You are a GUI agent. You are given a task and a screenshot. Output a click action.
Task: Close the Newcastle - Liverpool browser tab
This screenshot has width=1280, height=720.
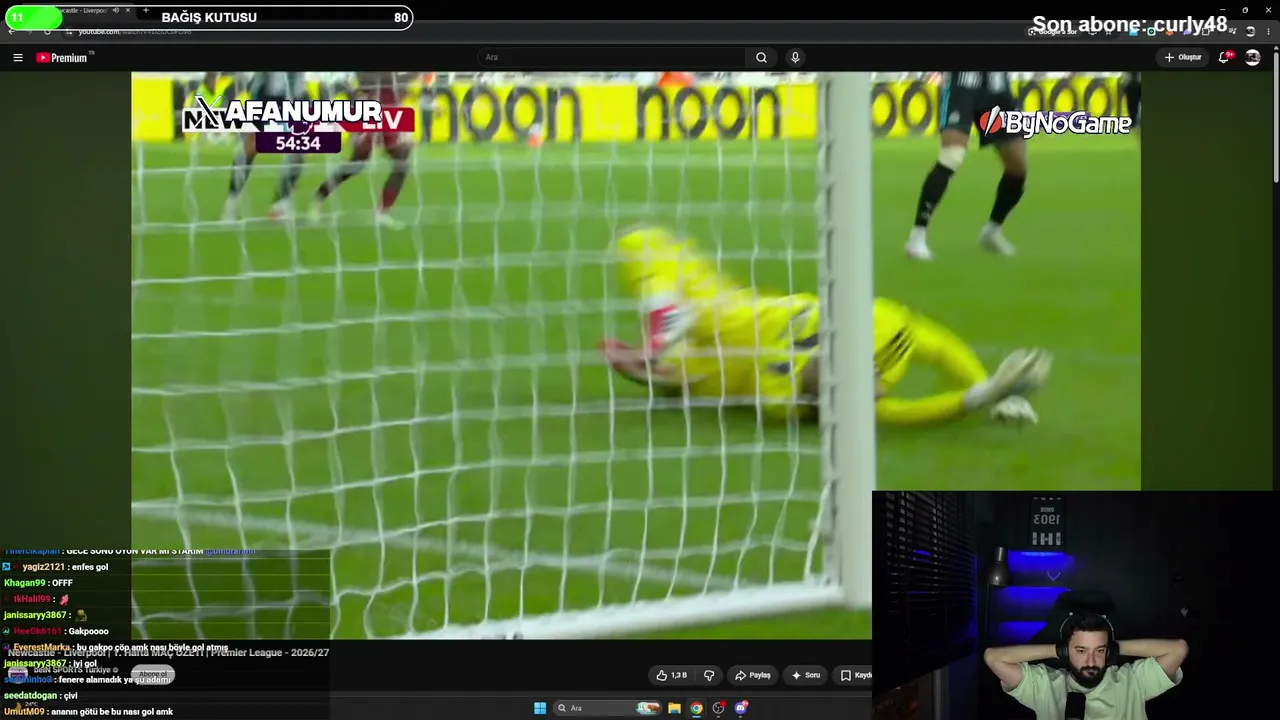click(128, 10)
